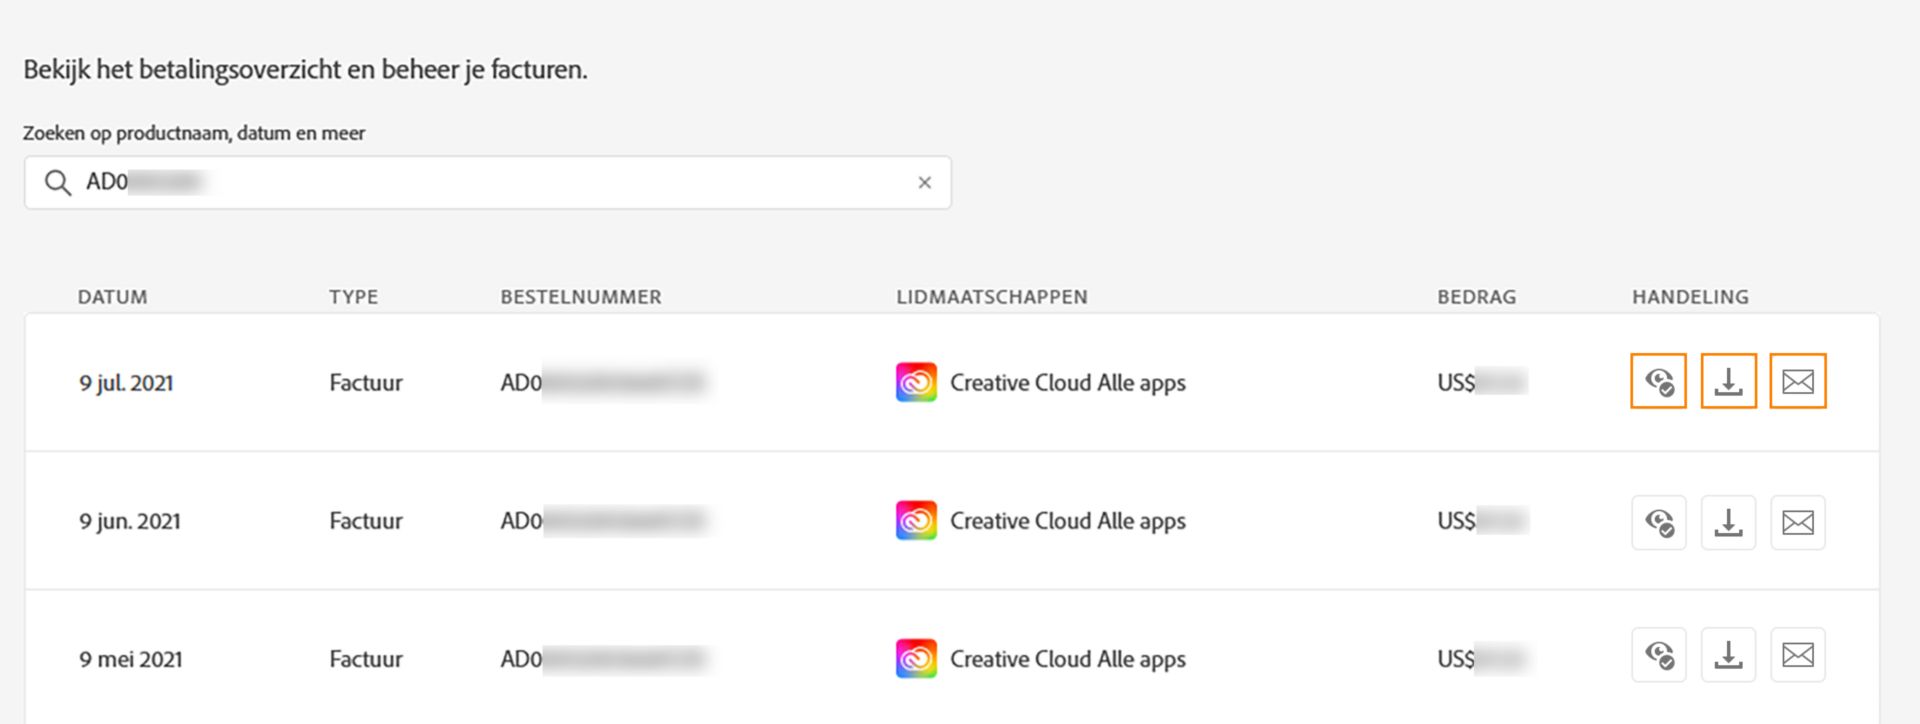The width and height of the screenshot is (1920, 724).
Task: Click Creative Cloud icon in 9 mei row
Action: [x=916, y=658]
